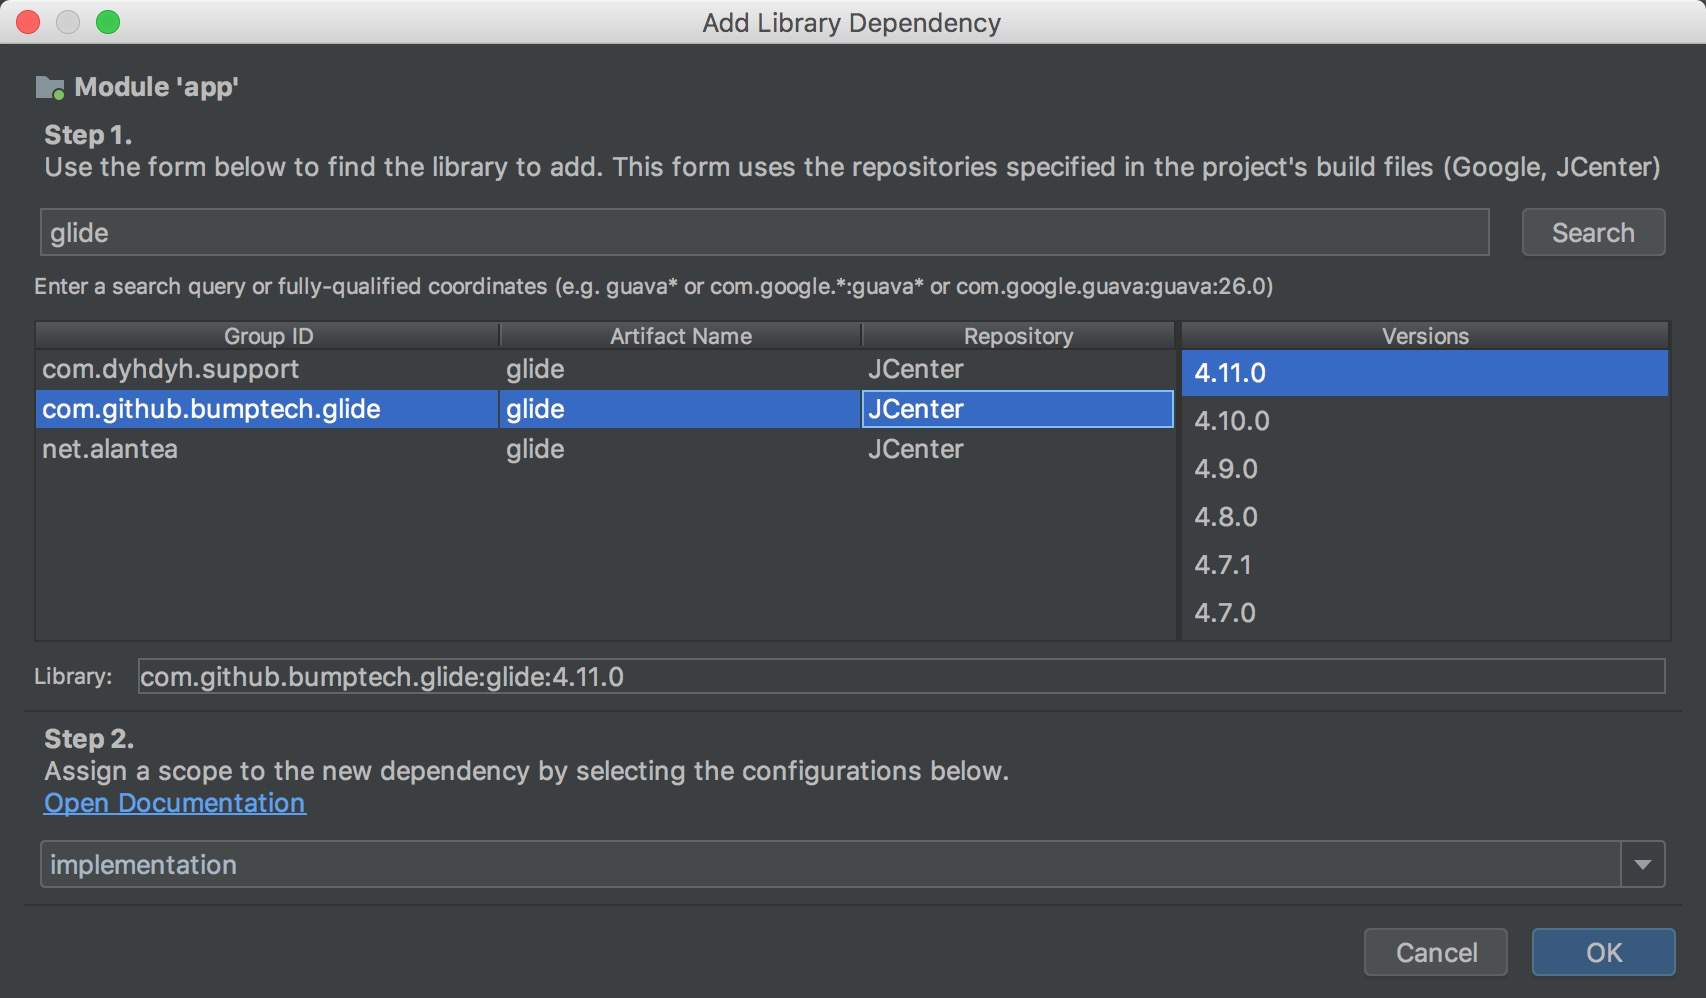Select version 4.7.0

pos(1425,613)
